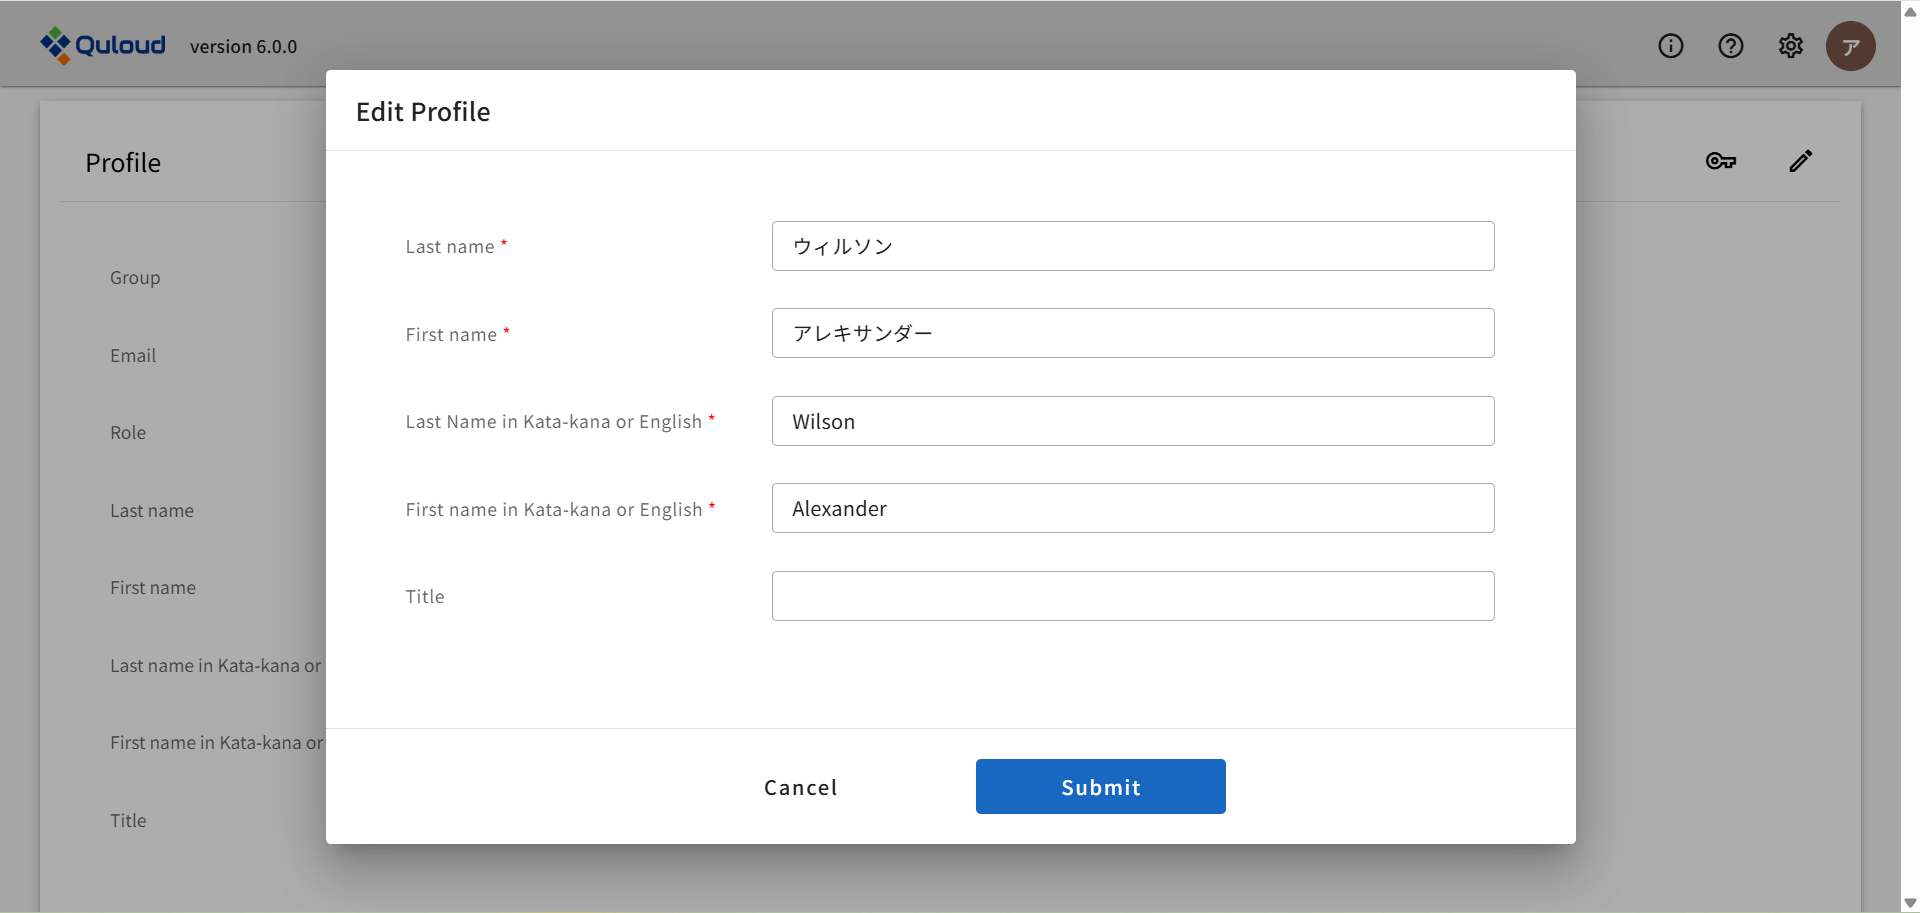Click the scrollbar down arrow
The width and height of the screenshot is (1920, 913).
click(x=1910, y=903)
